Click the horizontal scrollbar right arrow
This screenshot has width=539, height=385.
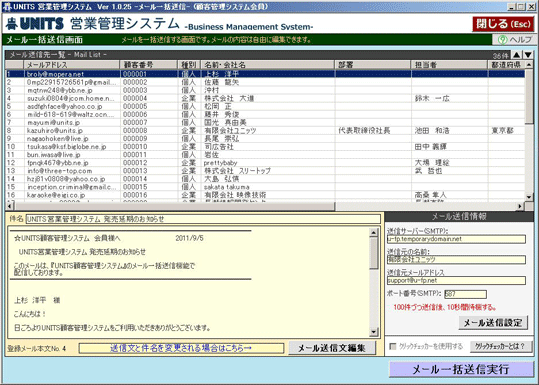520,206
